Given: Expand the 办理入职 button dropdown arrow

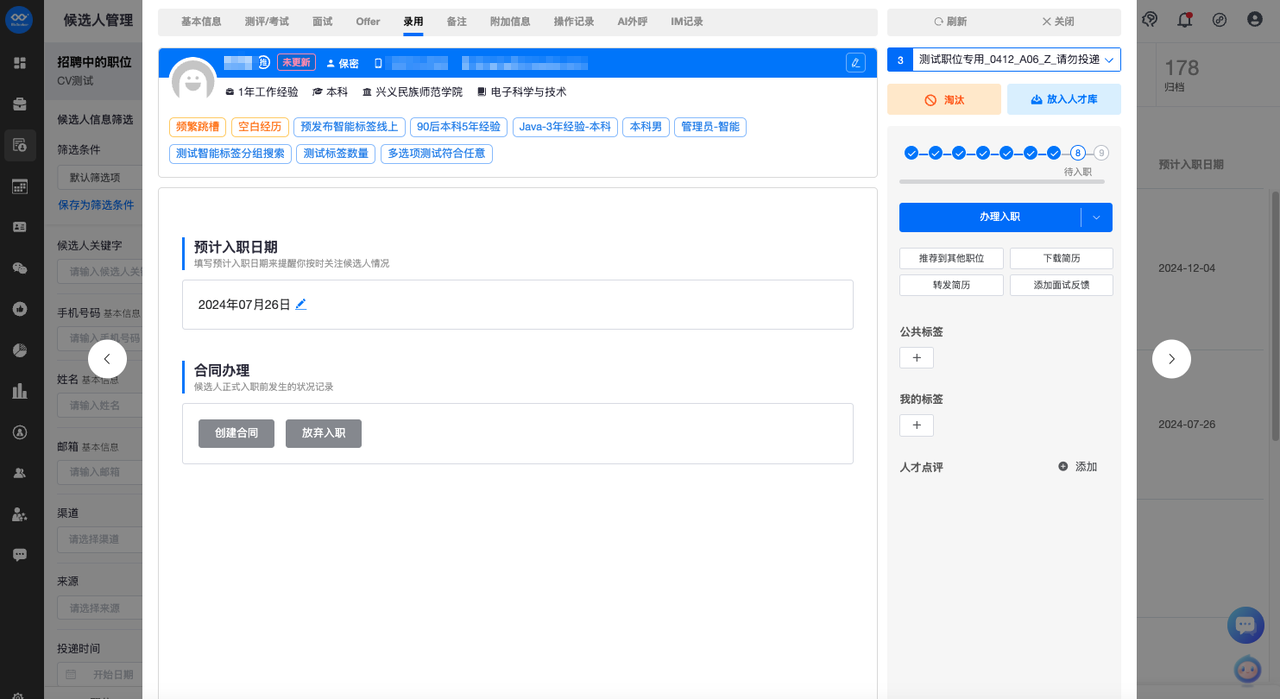Looking at the screenshot, I should click(x=1096, y=218).
